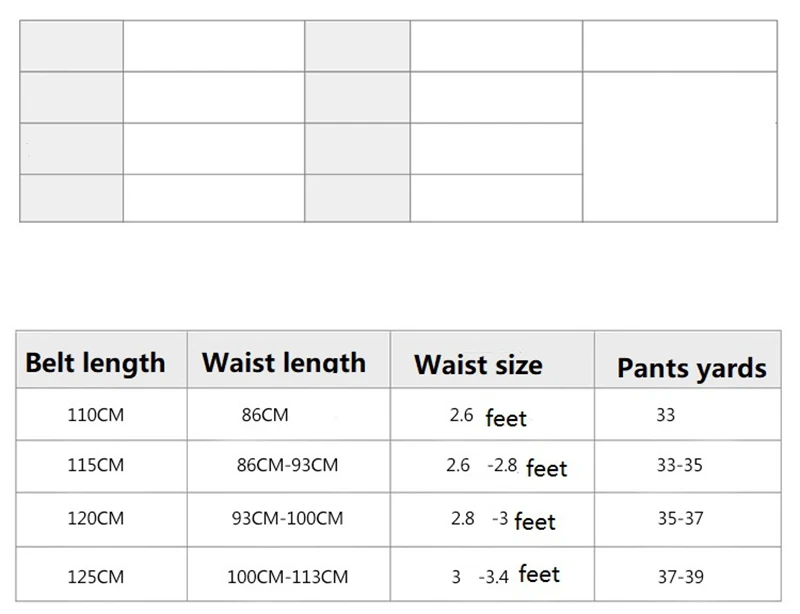Screen dimensions: 800x614
Task: Click the Waist length column header
Action: click(289, 360)
